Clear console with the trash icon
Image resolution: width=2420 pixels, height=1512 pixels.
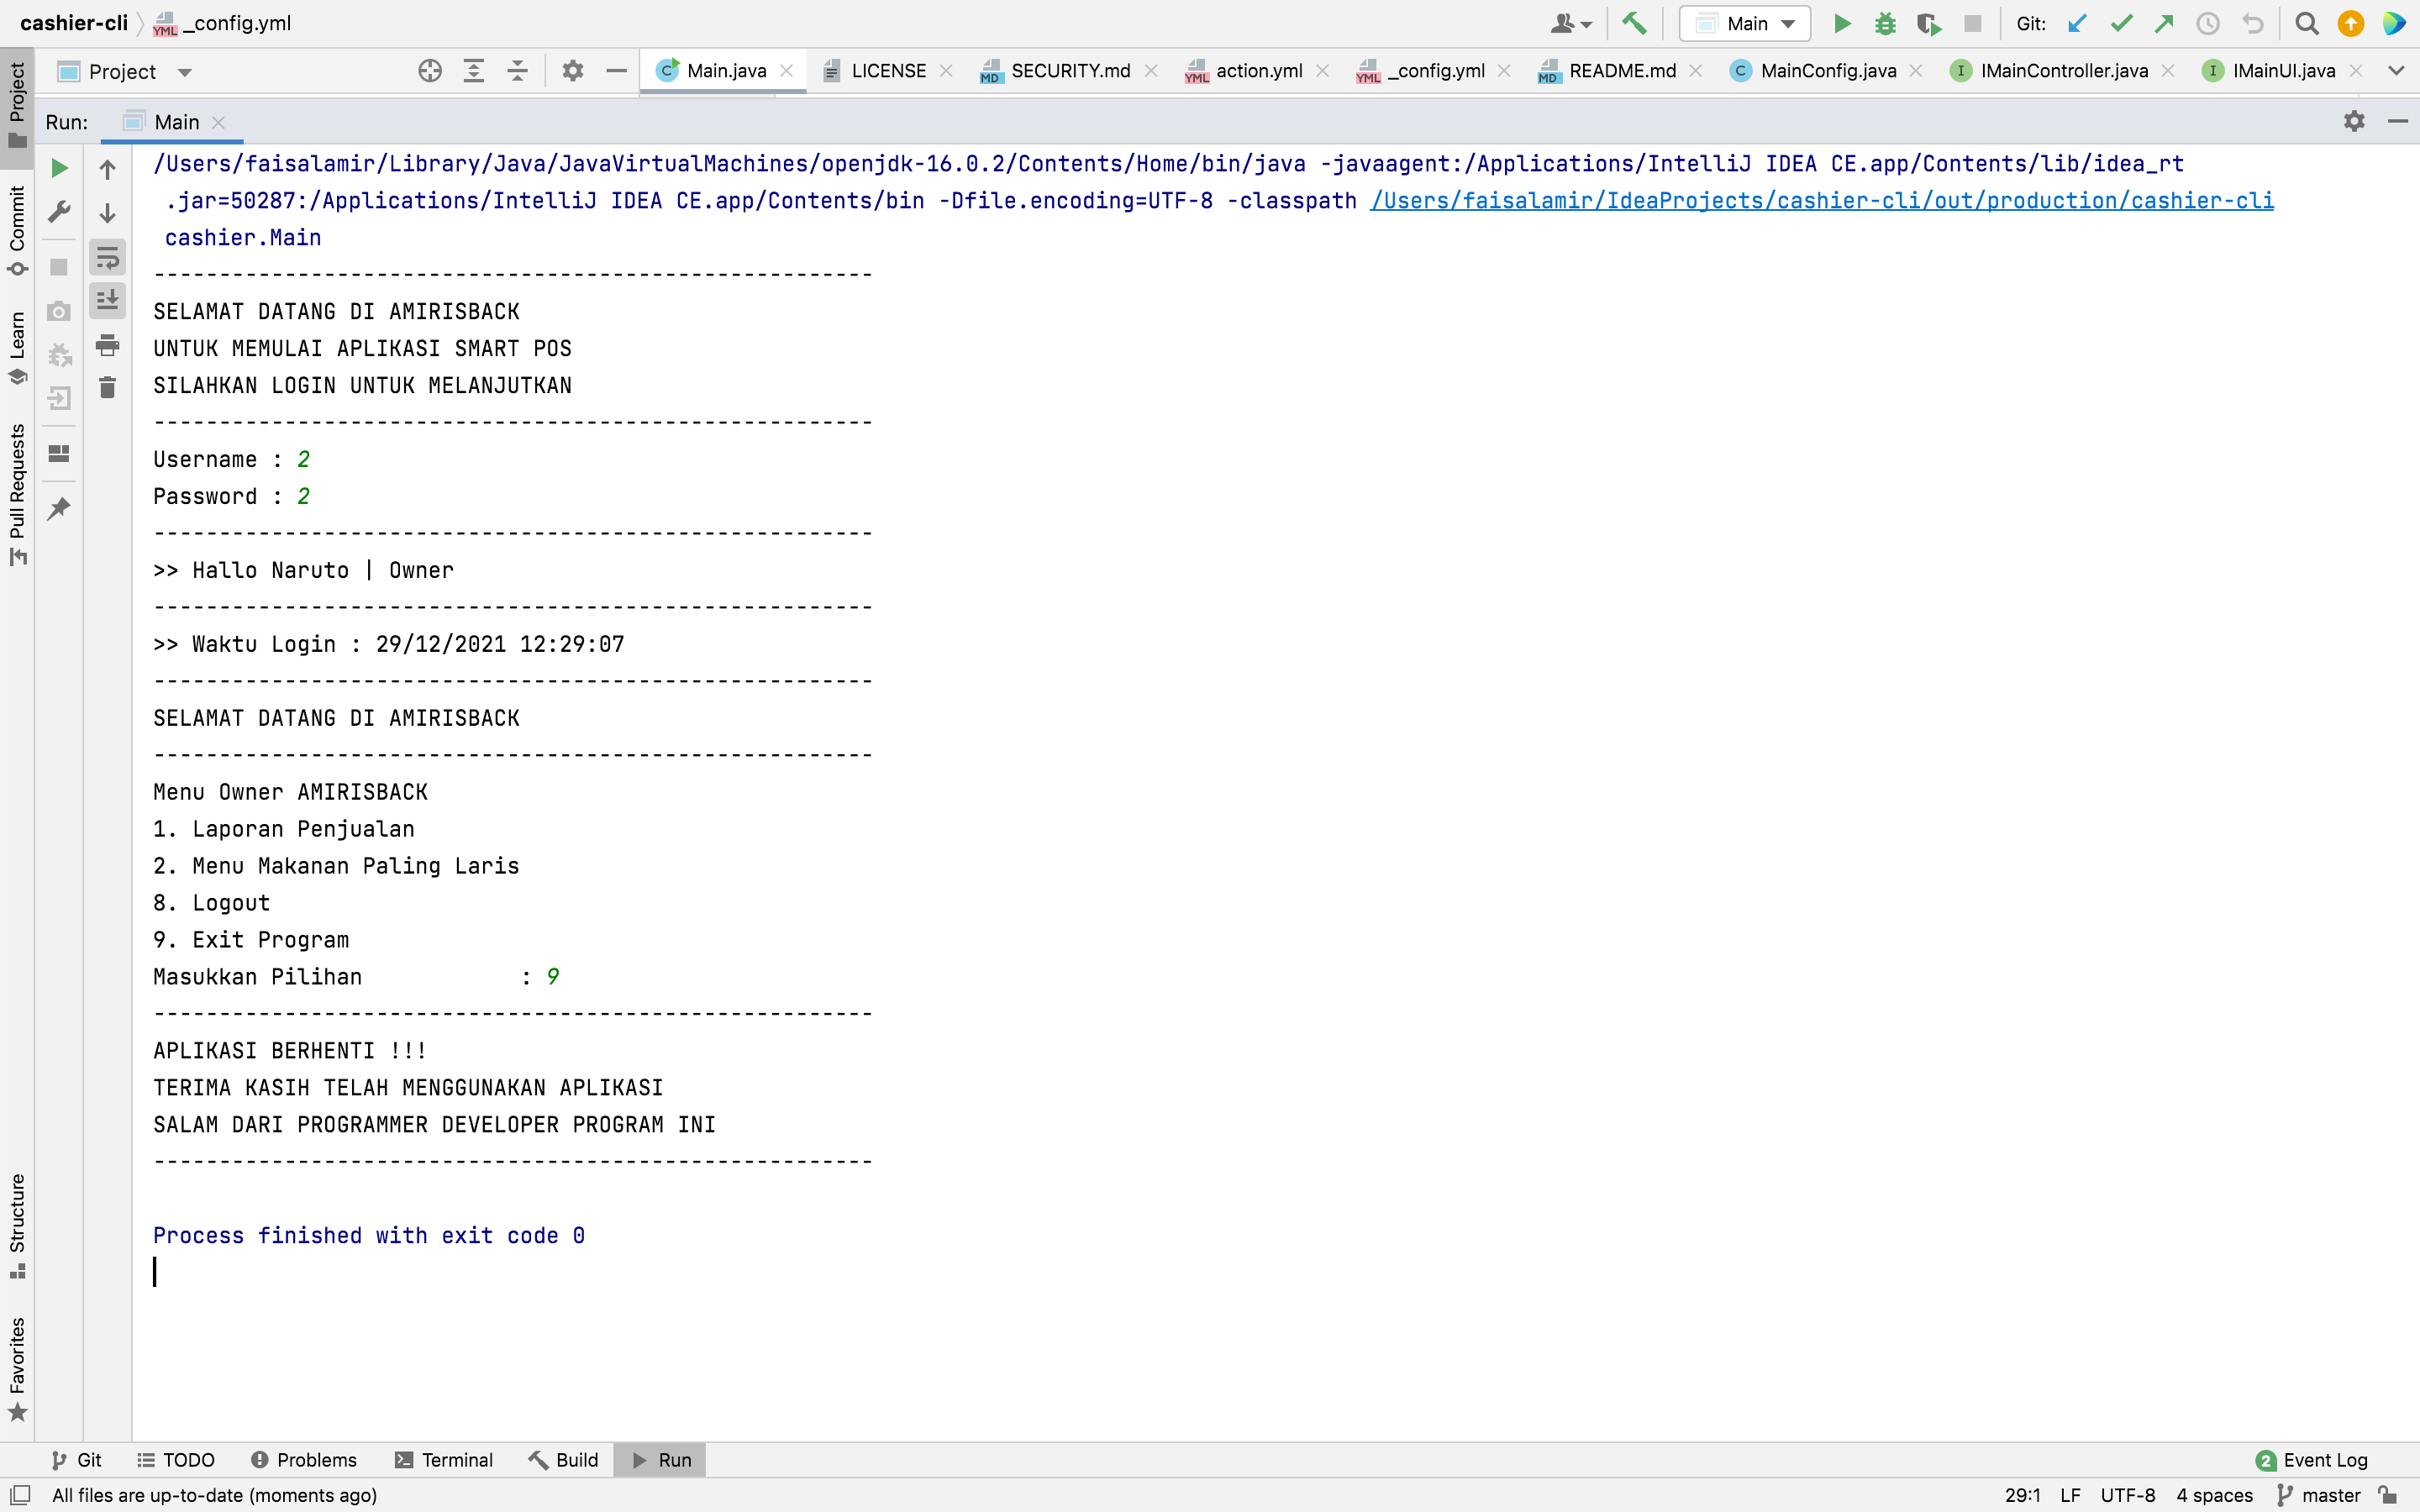click(107, 388)
